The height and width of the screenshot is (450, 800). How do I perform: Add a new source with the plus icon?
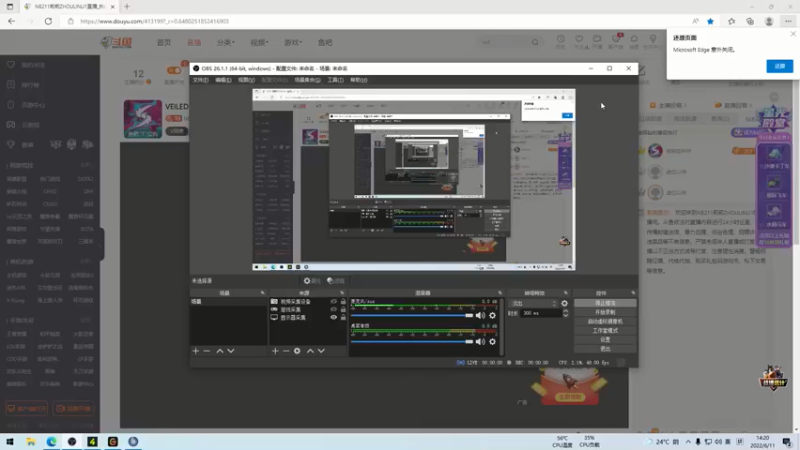[x=275, y=351]
